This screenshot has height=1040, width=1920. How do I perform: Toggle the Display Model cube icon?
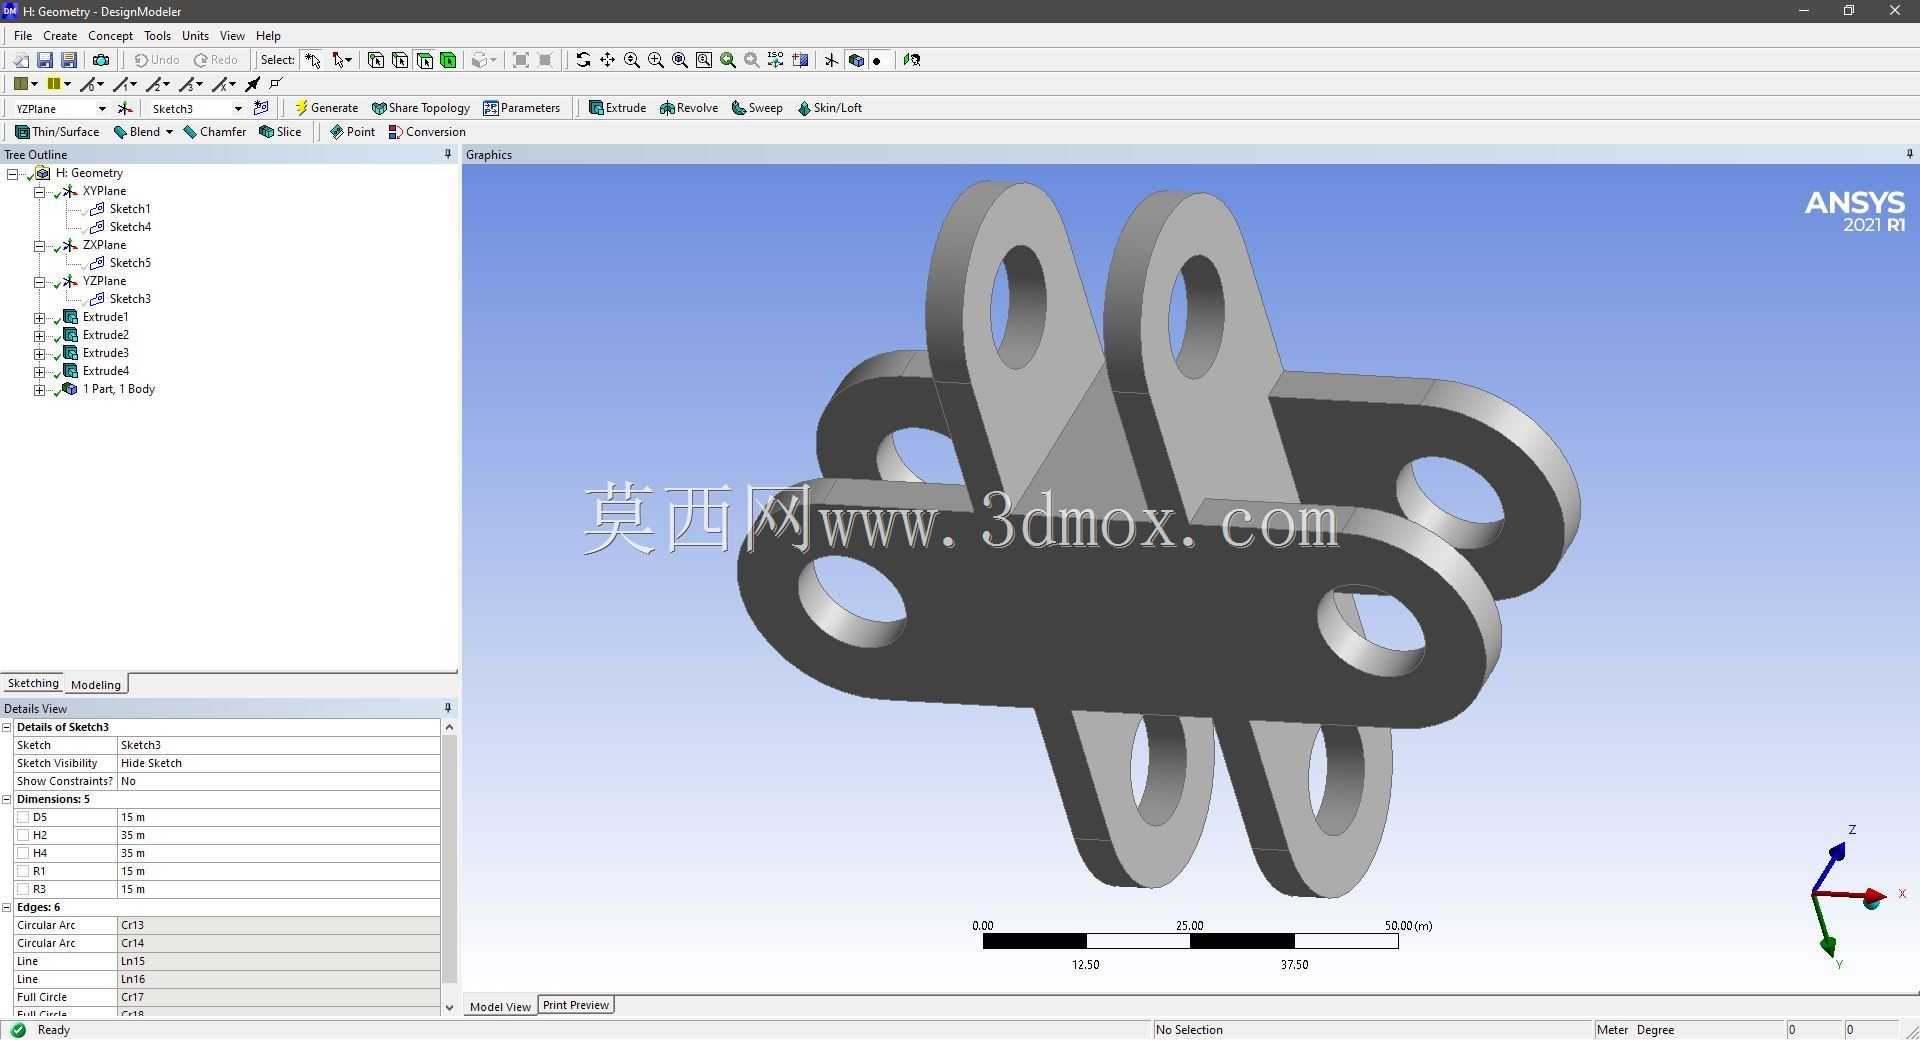pos(856,60)
